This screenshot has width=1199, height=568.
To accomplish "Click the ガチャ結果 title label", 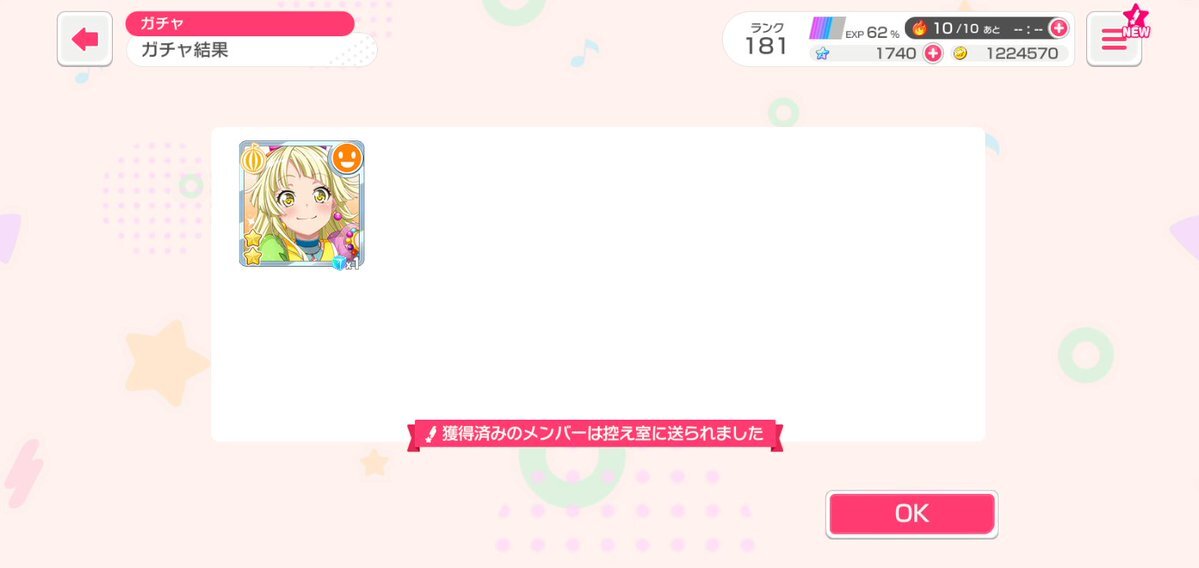I will coord(184,50).
